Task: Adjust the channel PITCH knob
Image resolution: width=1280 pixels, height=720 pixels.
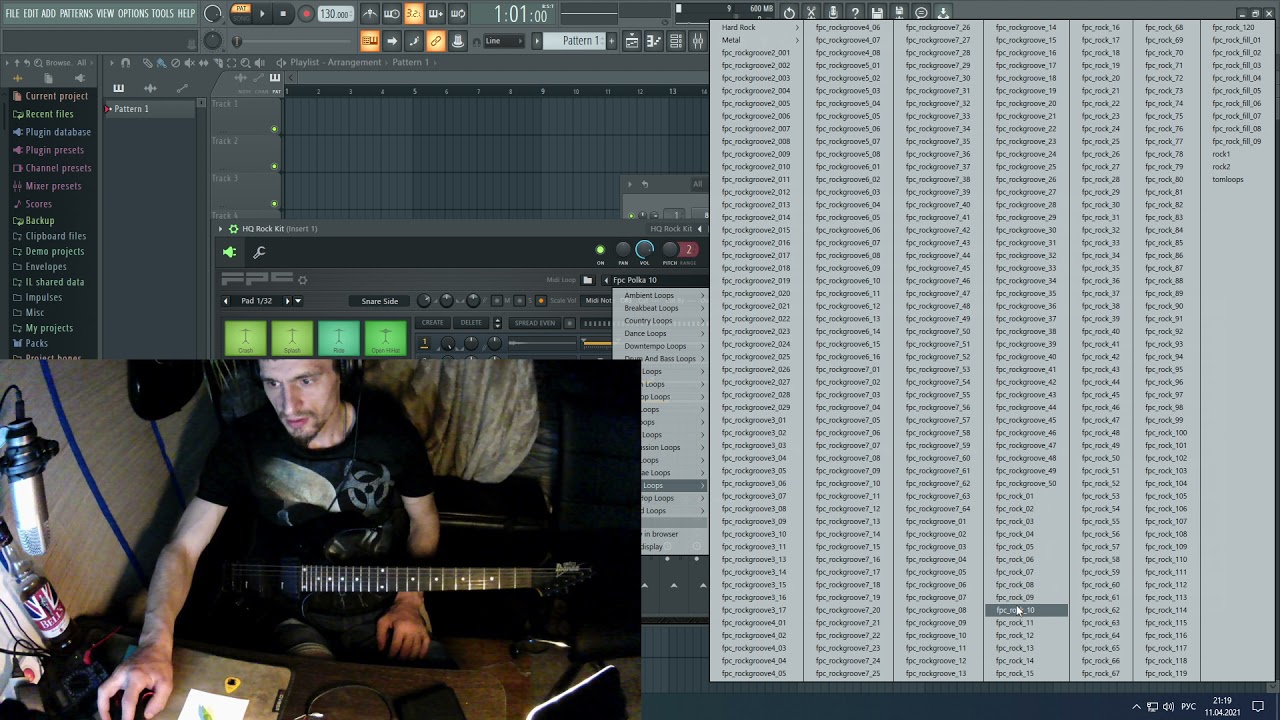Action: click(670, 250)
